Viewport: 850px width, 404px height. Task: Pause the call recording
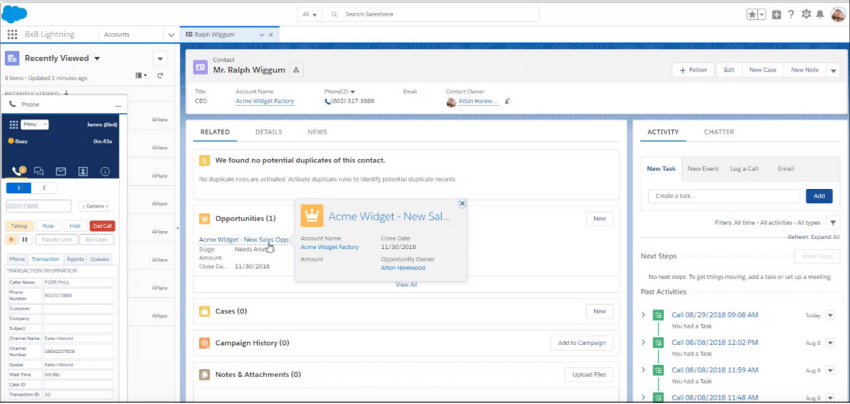click(24, 239)
